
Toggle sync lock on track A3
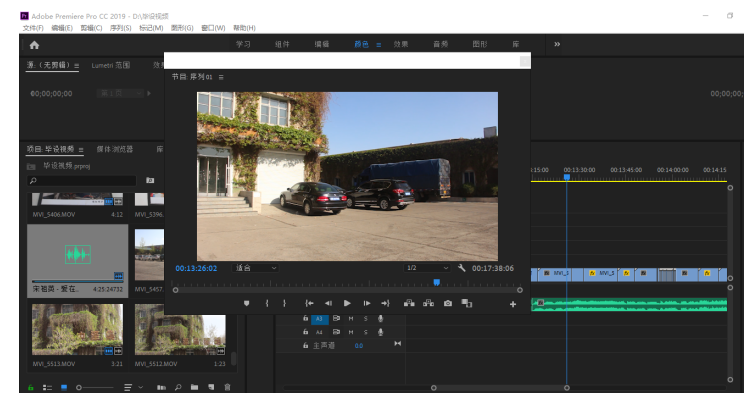point(337,318)
